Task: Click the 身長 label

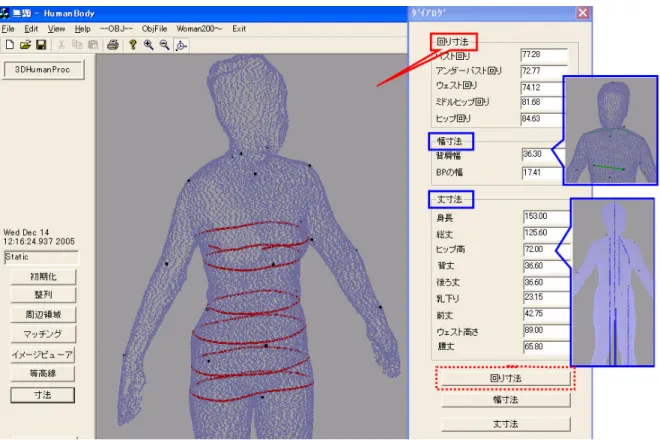Action: point(444,218)
